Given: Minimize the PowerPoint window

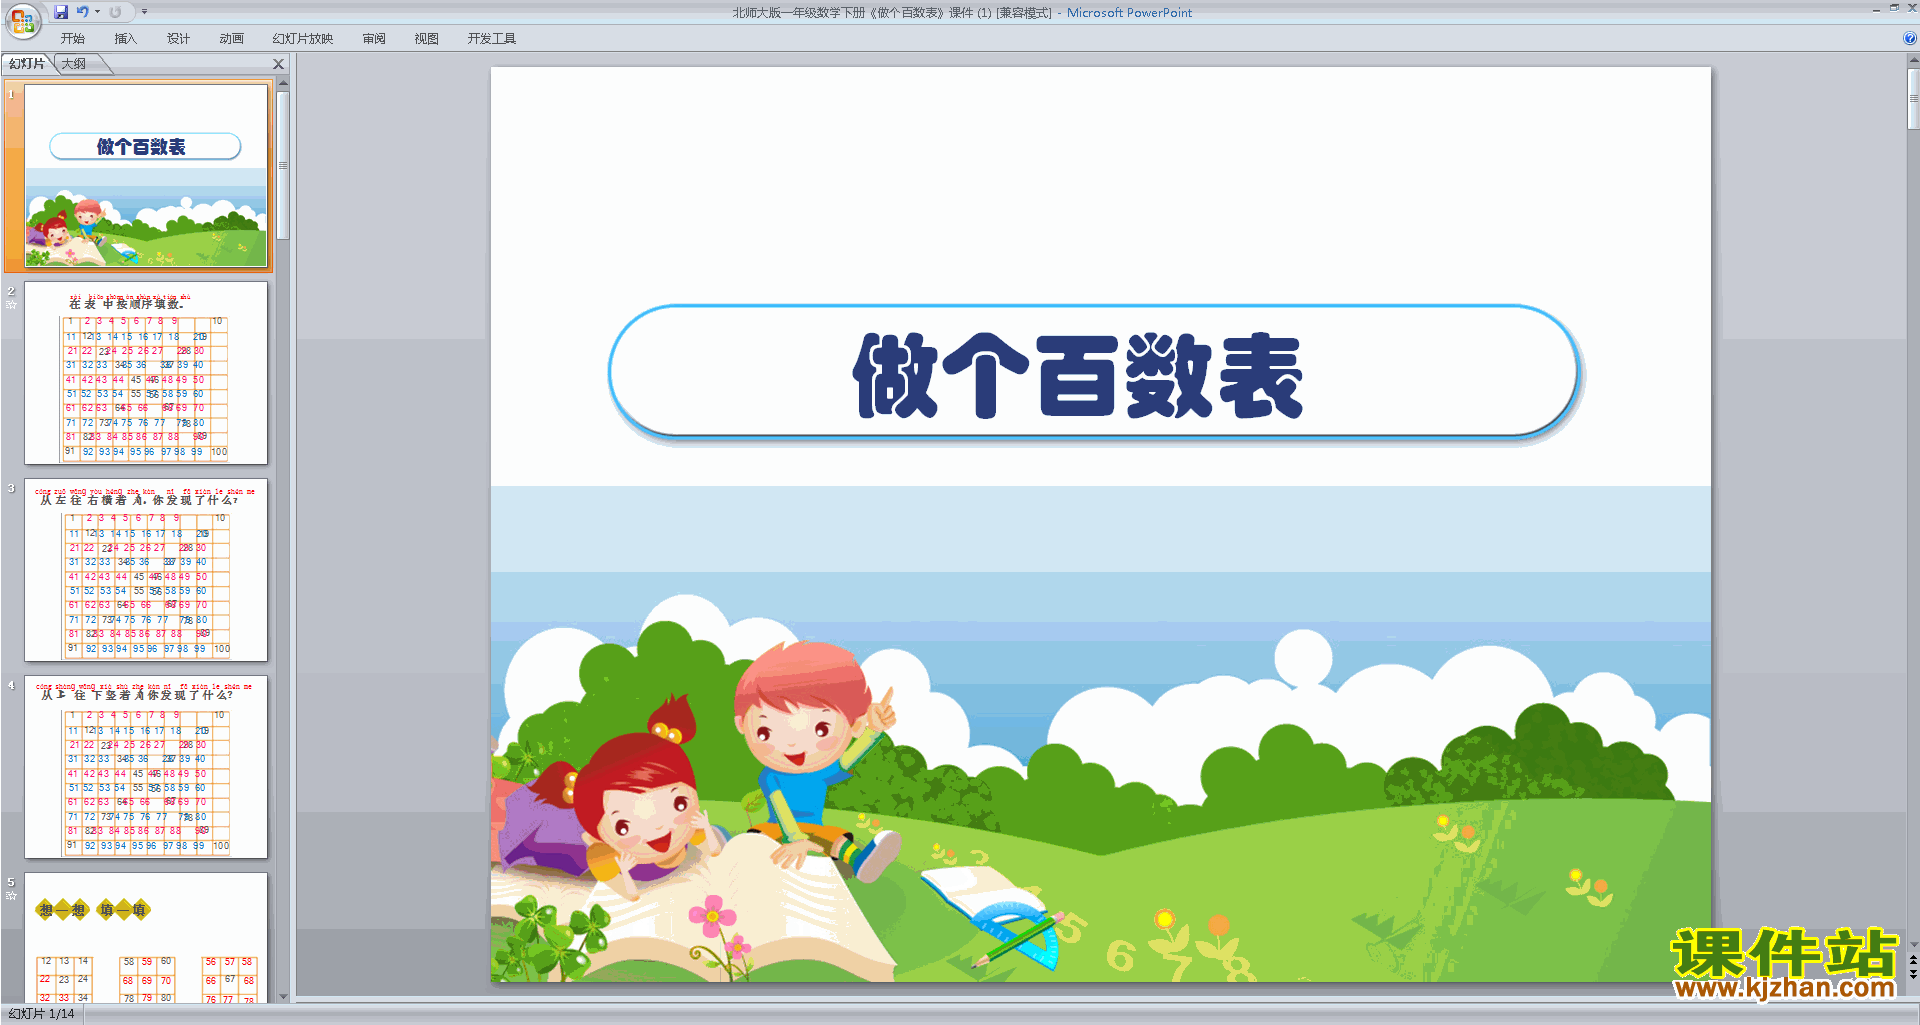Looking at the screenshot, I should [x=1876, y=9].
